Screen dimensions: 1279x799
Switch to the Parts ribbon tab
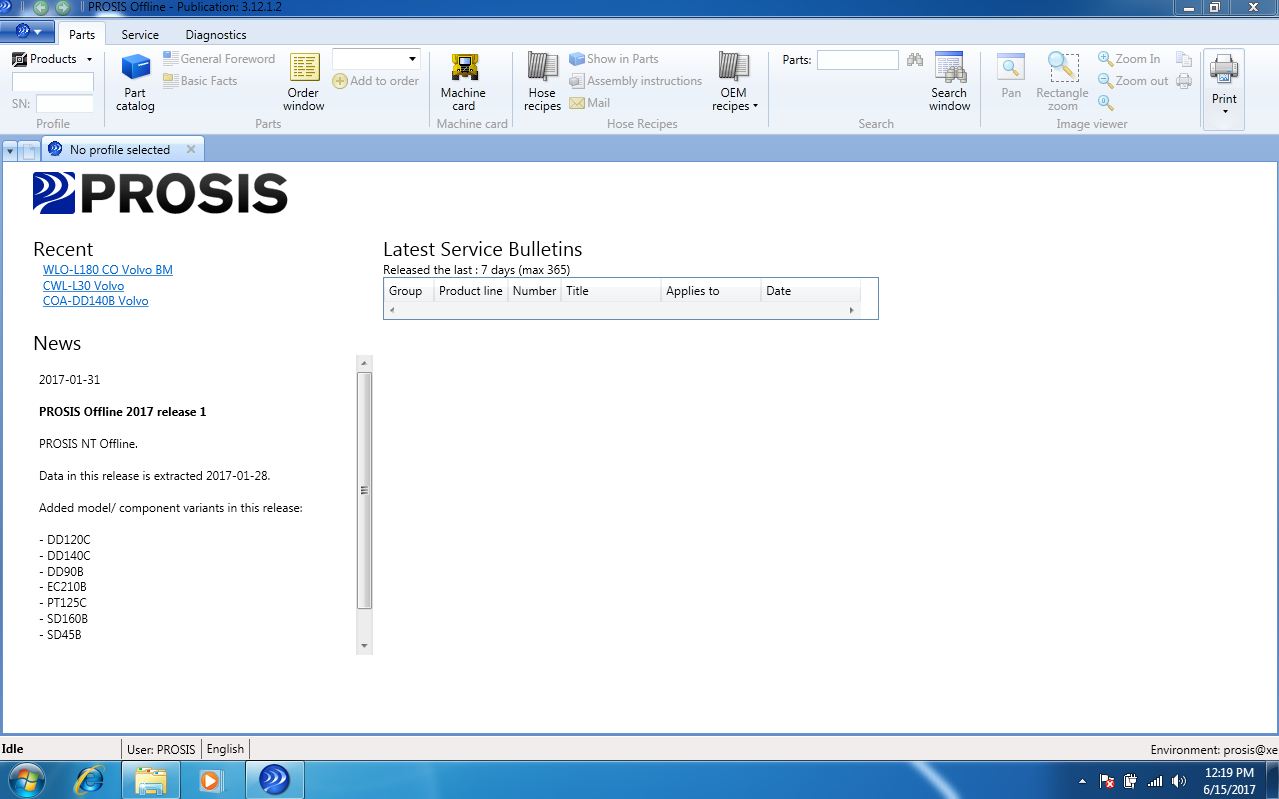pyautogui.click(x=82, y=34)
